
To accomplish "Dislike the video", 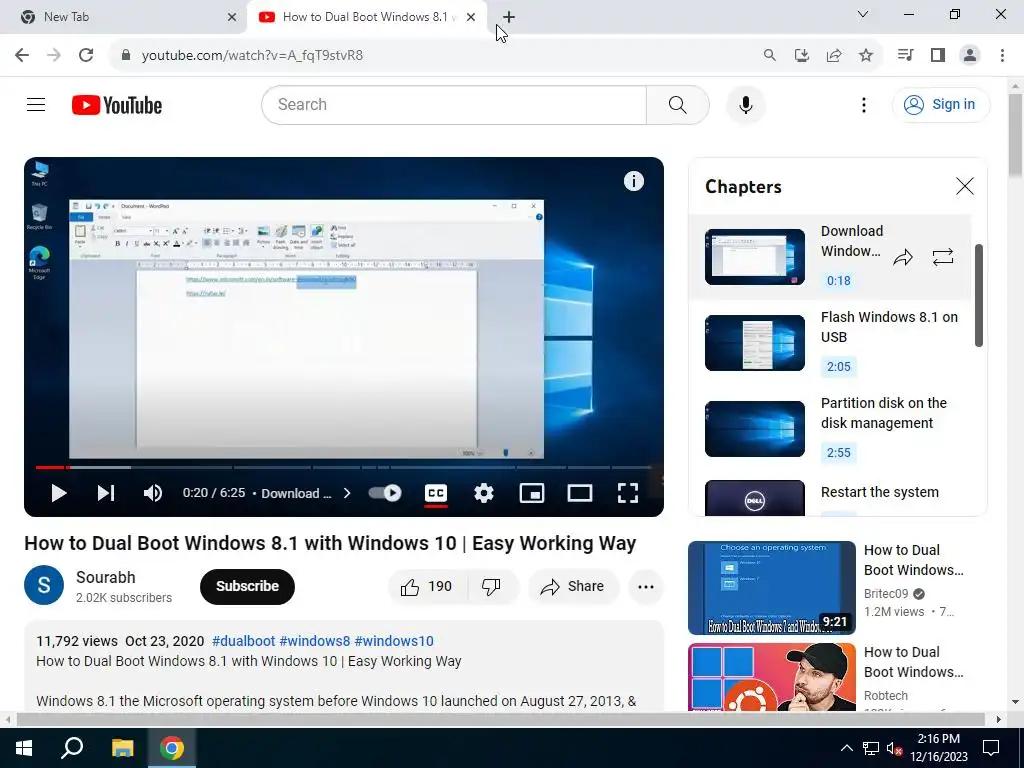I will [492, 586].
